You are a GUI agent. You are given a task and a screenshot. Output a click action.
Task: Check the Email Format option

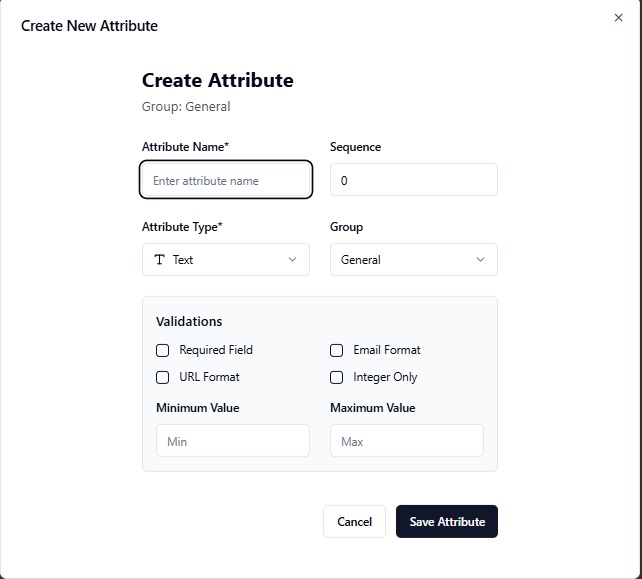pyautogui.click(x=337, y=351)
